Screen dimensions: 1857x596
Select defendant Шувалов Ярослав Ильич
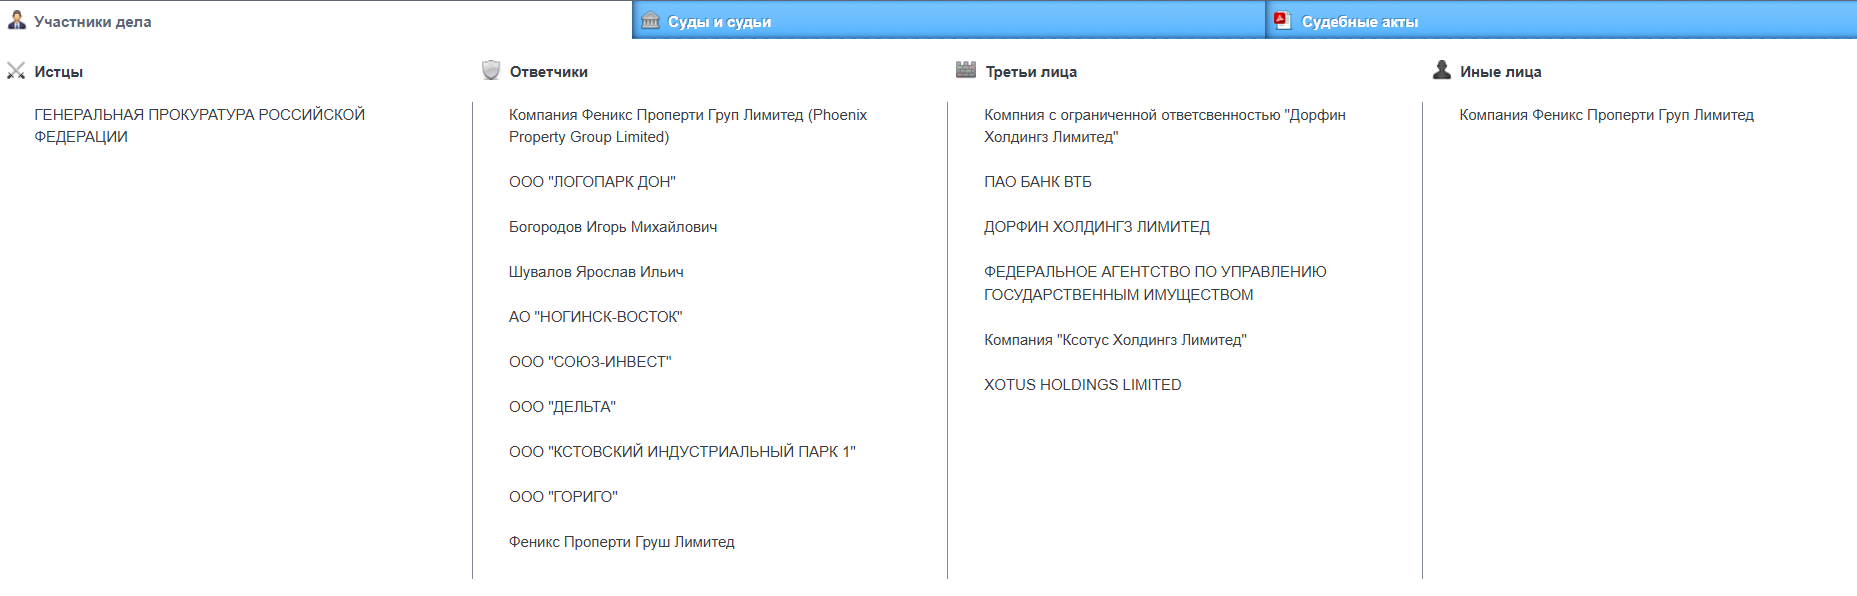tap(596, 272)
